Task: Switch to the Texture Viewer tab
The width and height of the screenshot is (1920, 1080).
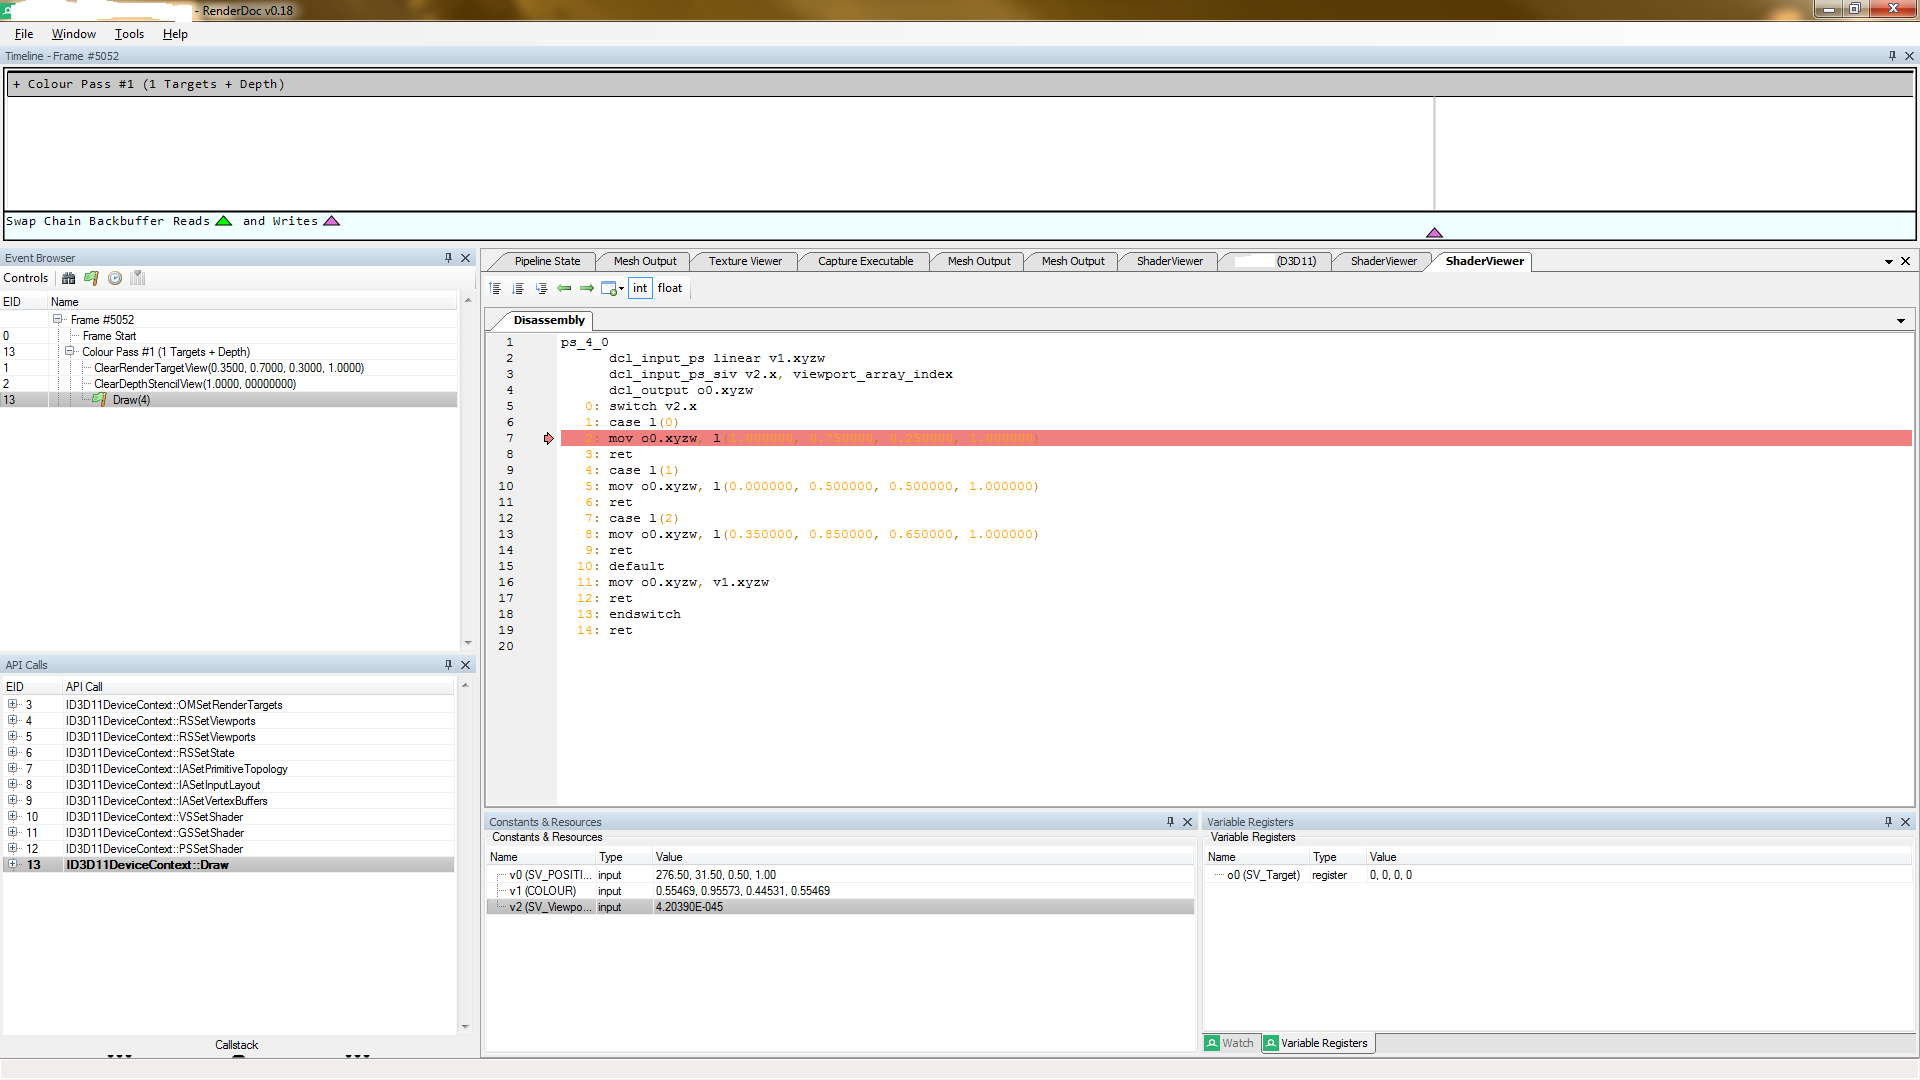Action: pyautogui.click(x=745, y=261)
